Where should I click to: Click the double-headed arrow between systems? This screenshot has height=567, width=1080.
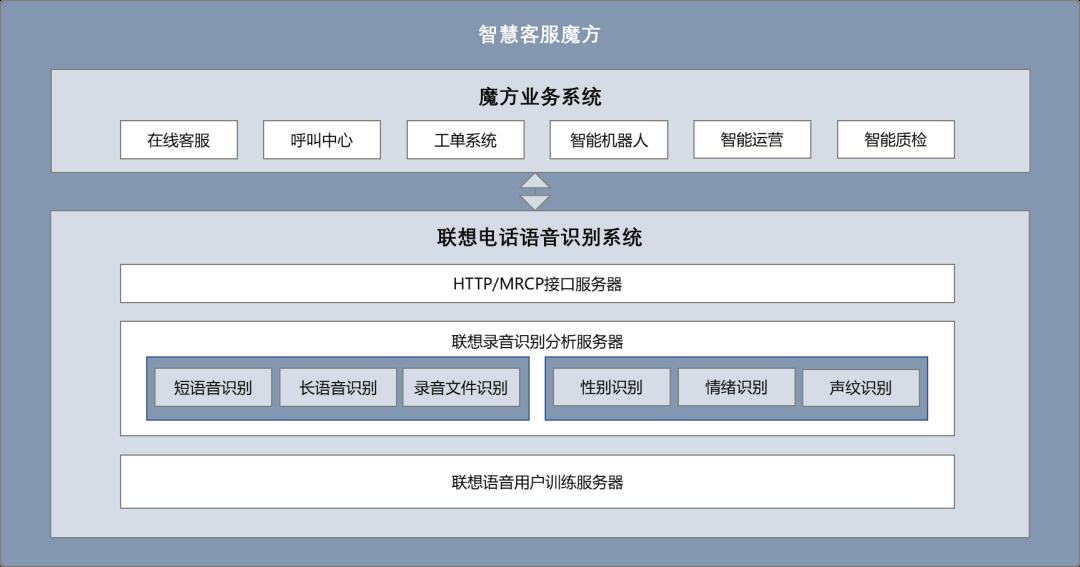(535, 192)
